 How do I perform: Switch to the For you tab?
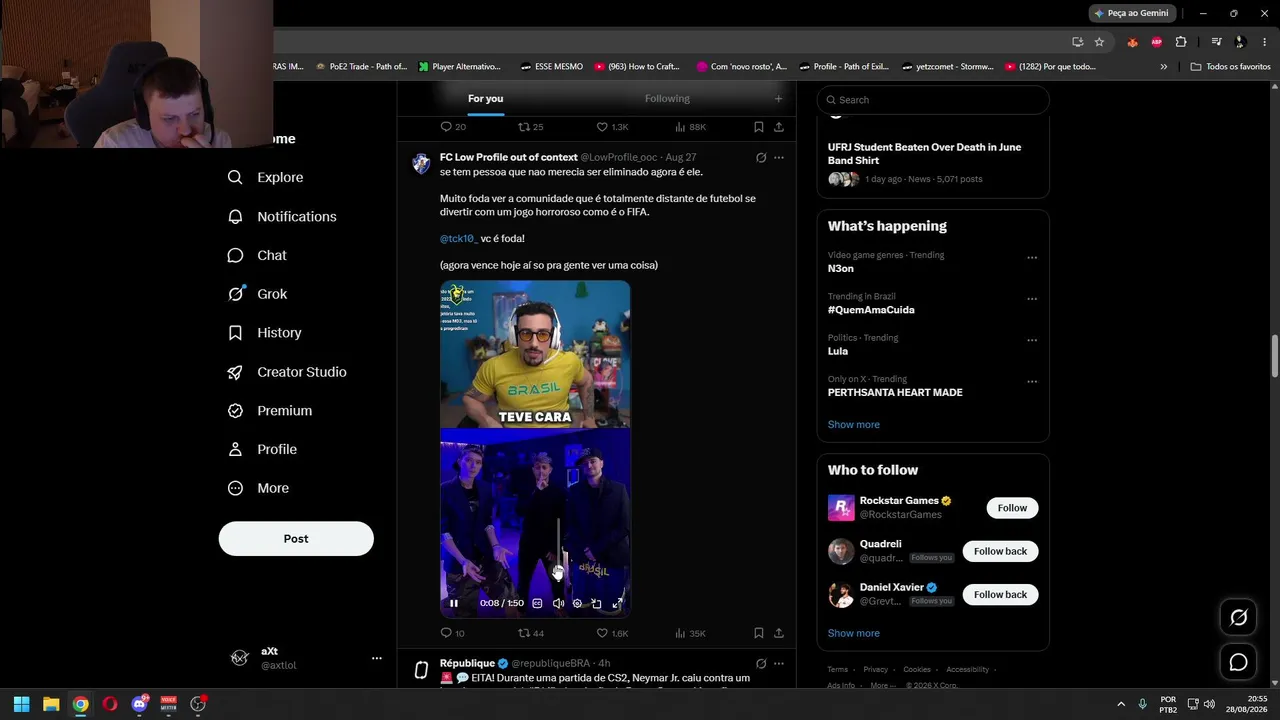pos(486,99)
